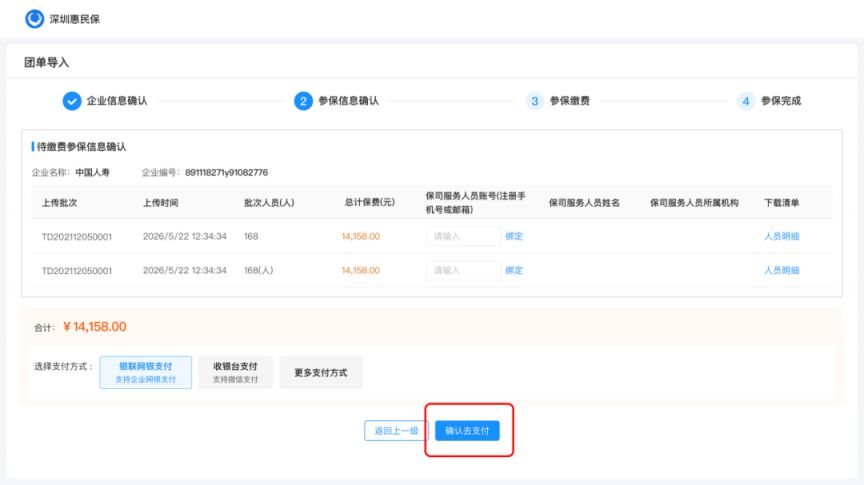Click enterprise number 891118271y91082776
Image resolution: width=864 pixels, height=485 pixels.
(x=226, y=173)
